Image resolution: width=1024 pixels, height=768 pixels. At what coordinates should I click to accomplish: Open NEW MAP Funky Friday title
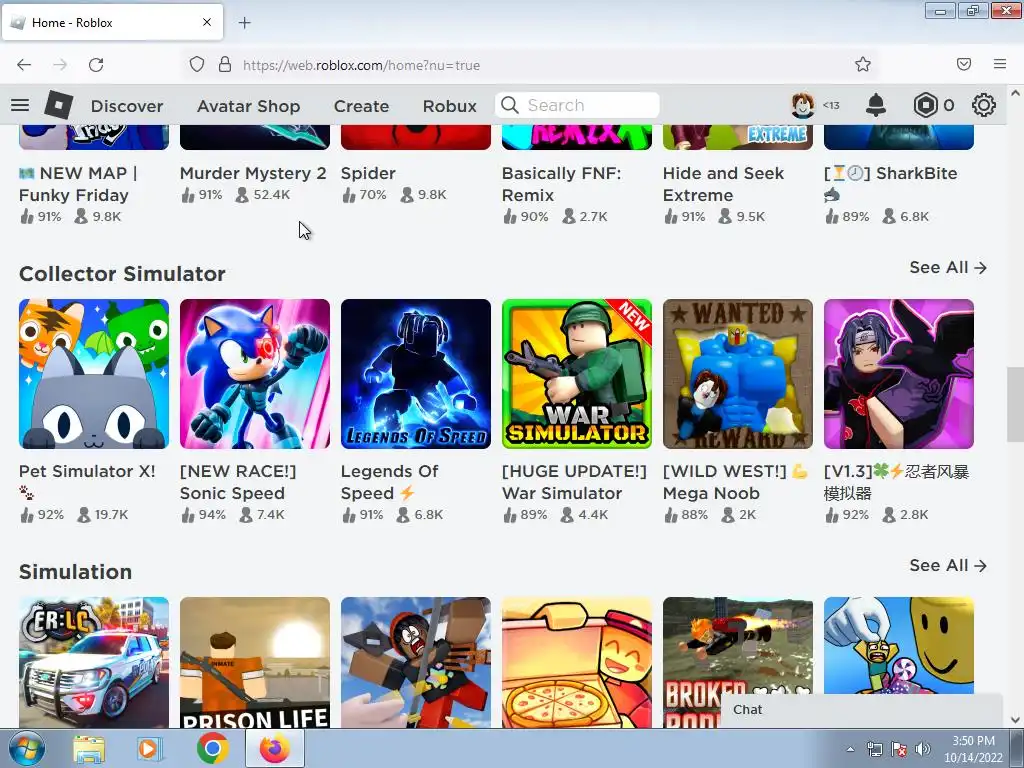click(x=78, y=184)
